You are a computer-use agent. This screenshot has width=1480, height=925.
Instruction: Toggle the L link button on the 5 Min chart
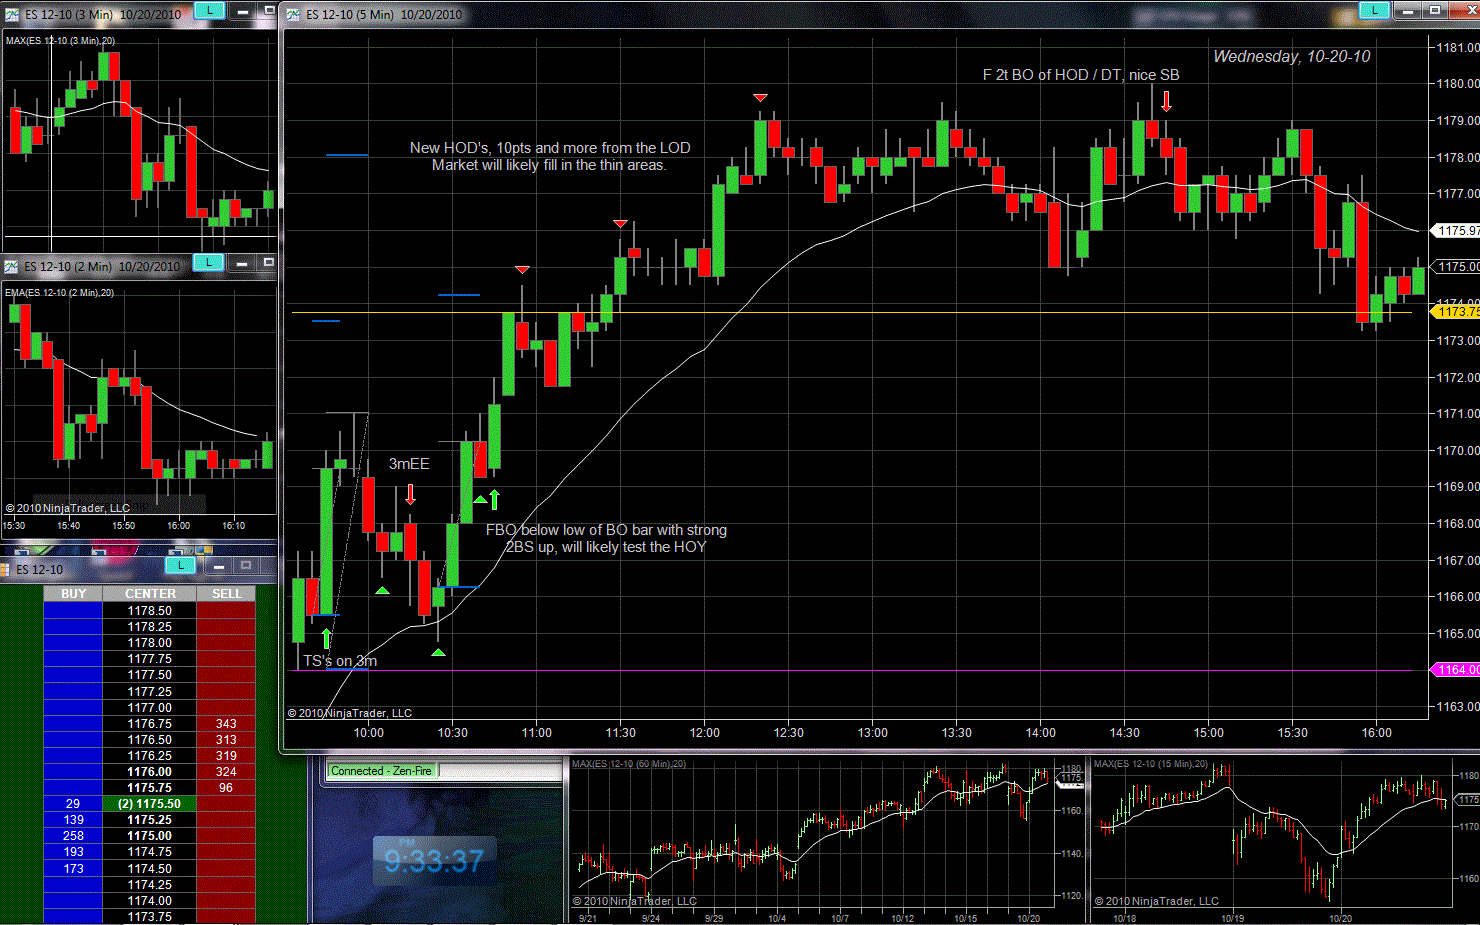1374,10
